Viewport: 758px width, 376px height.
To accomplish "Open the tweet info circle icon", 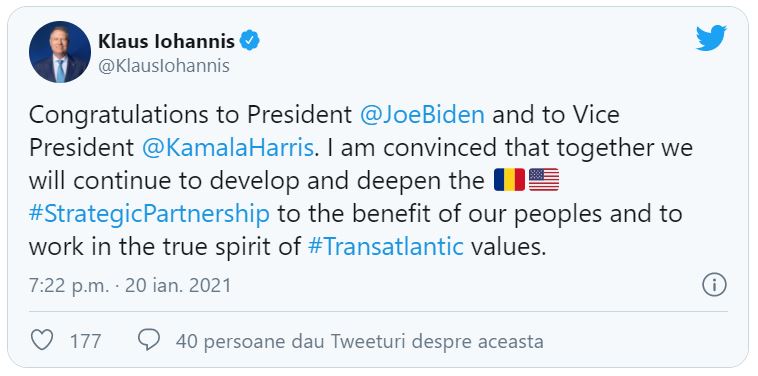I will 714,285.
